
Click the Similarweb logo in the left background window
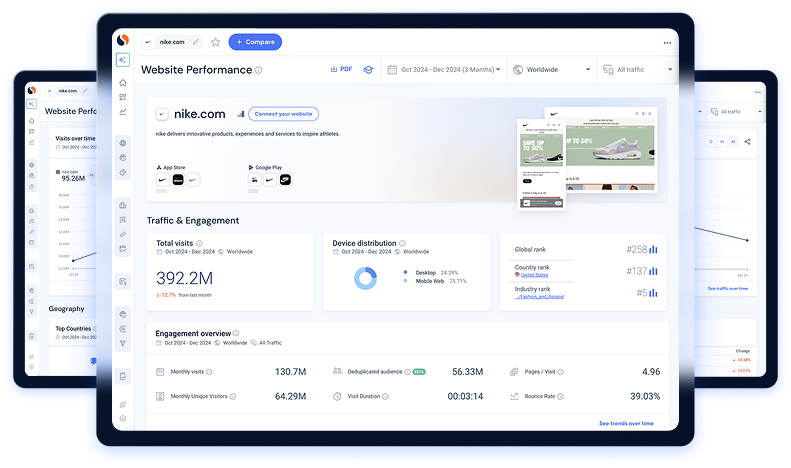coord(32,90)
